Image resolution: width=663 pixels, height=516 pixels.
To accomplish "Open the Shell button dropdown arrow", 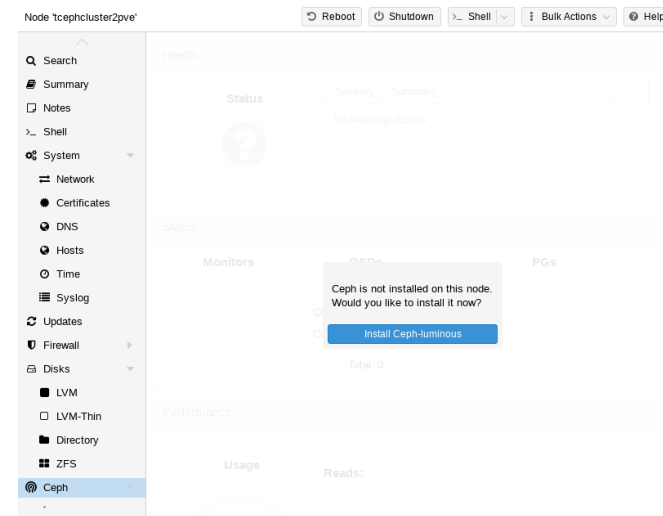I will tap(504, 17).
